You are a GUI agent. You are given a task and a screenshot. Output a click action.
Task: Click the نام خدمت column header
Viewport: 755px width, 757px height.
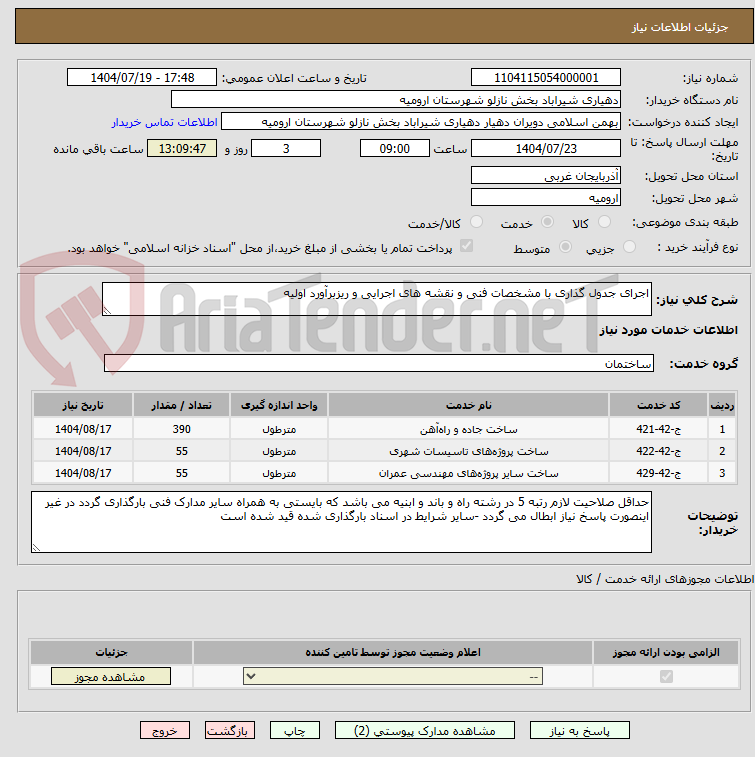tap(468, 405)
